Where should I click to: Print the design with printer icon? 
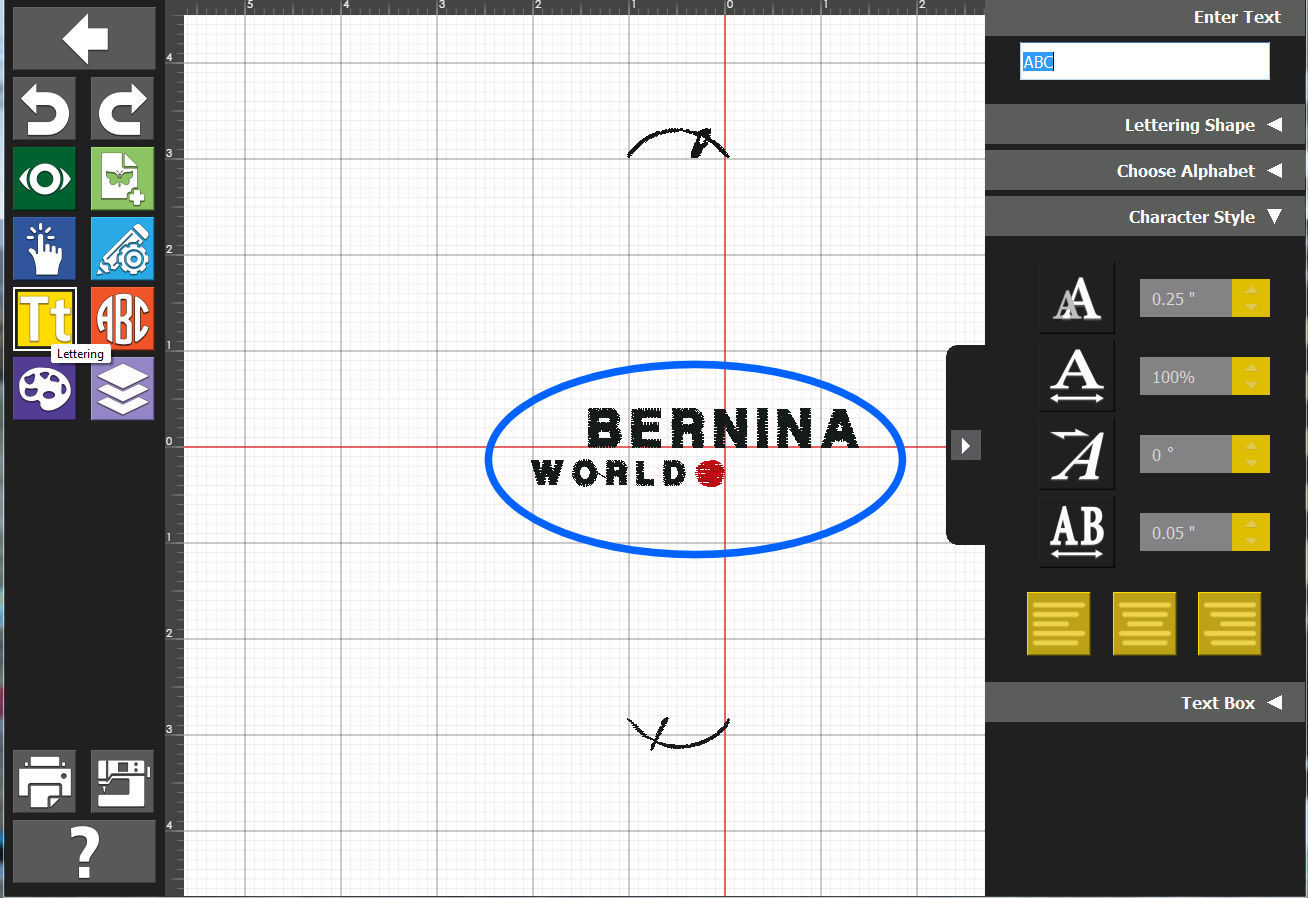tap(44, 781)
